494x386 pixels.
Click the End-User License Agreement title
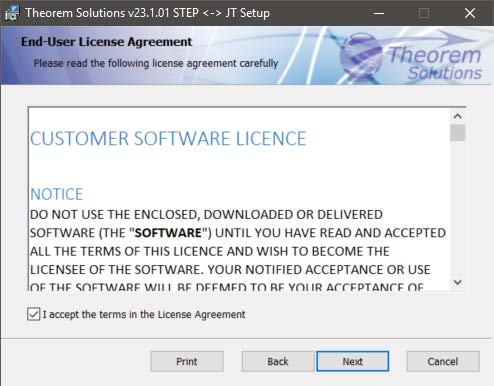click(106, 42)
